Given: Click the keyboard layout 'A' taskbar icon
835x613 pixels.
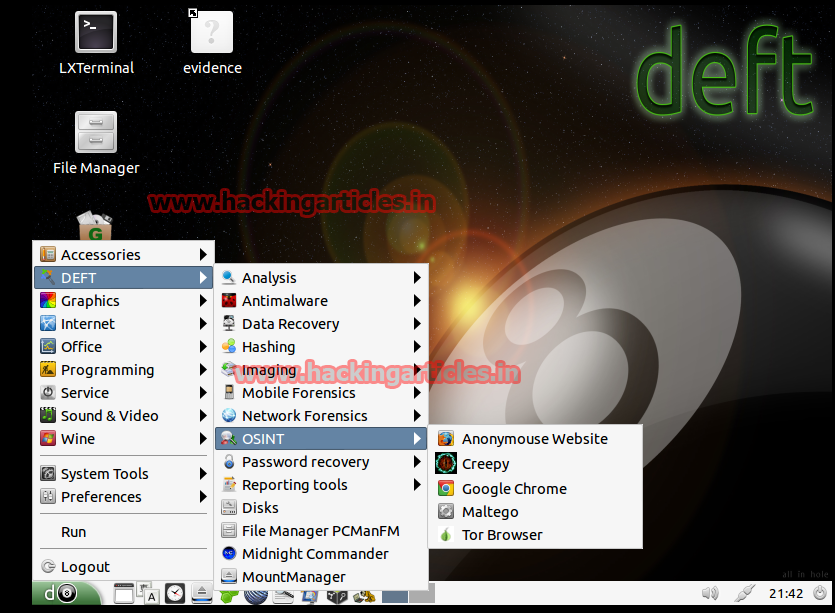Looking at the screenshot, I should (x=149, y=593).
